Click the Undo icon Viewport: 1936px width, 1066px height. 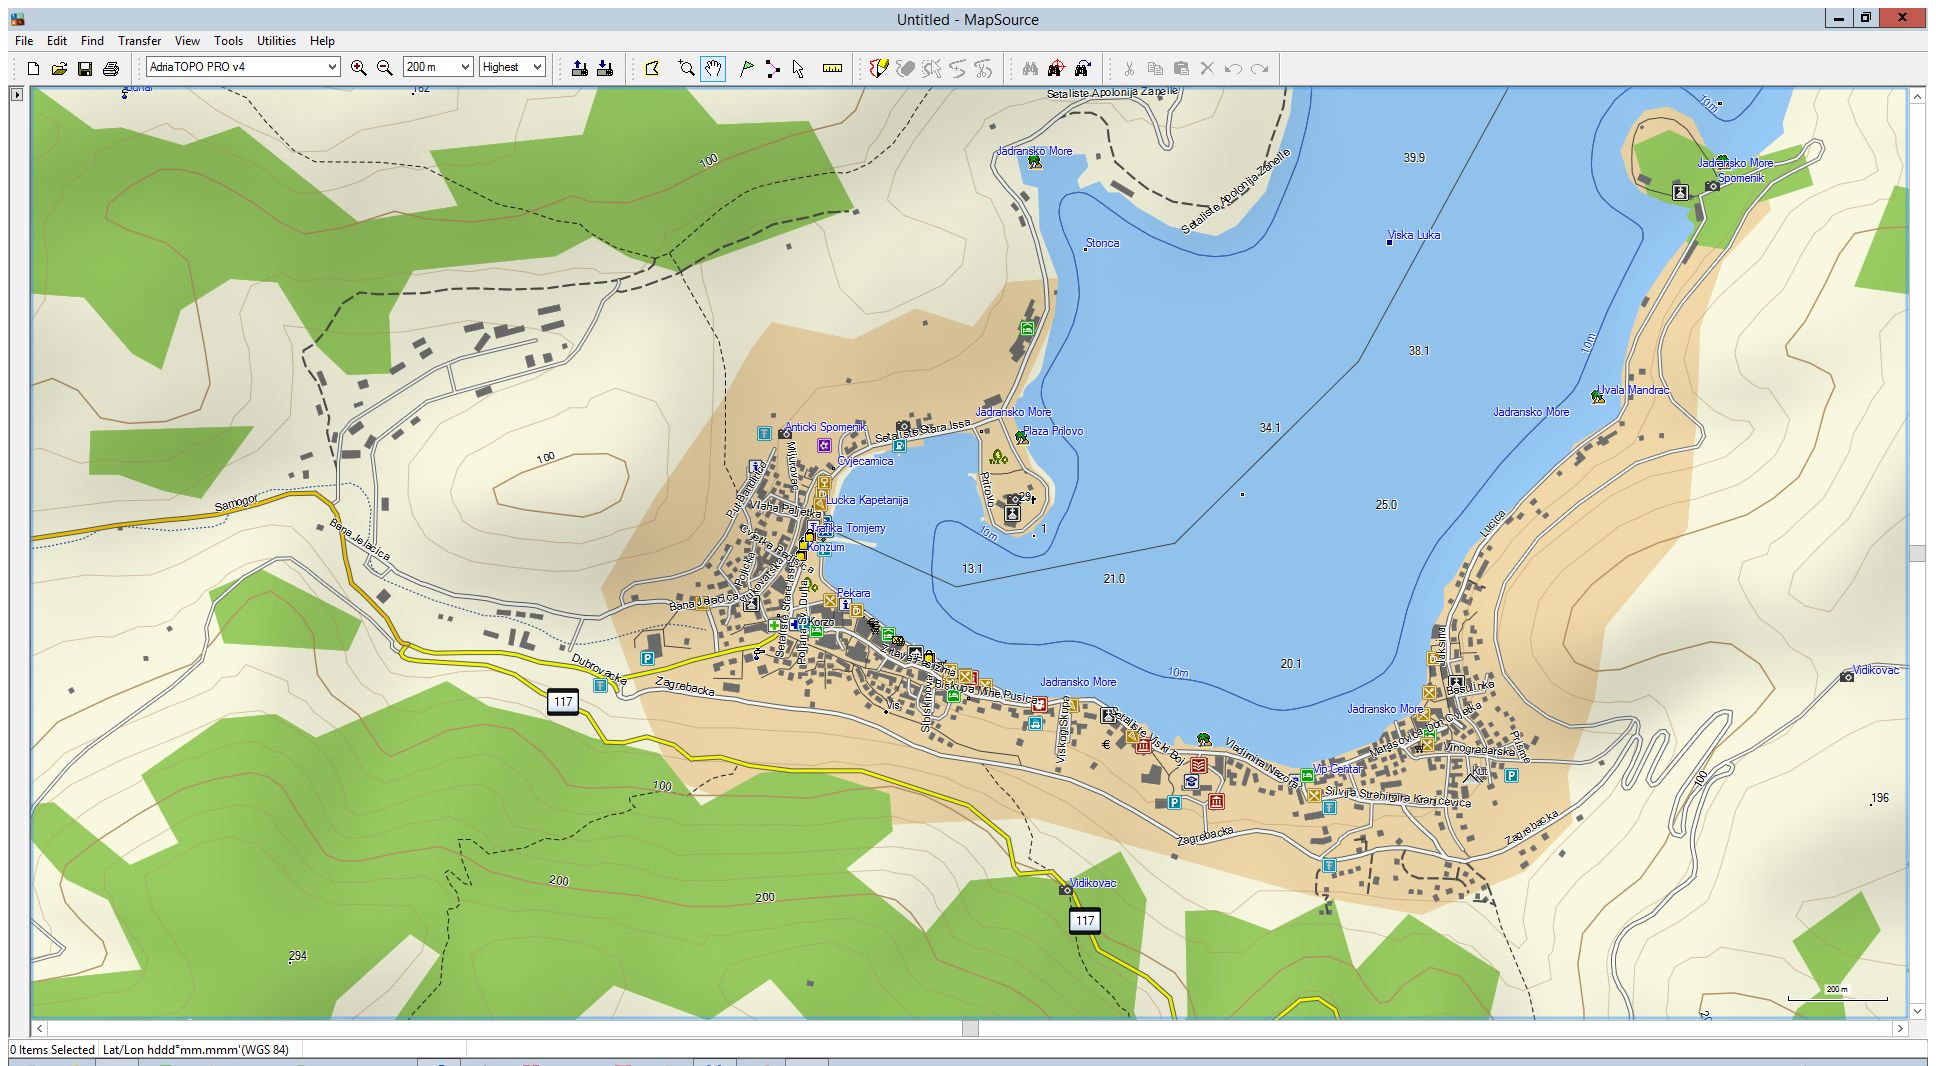pos(1233,68)
